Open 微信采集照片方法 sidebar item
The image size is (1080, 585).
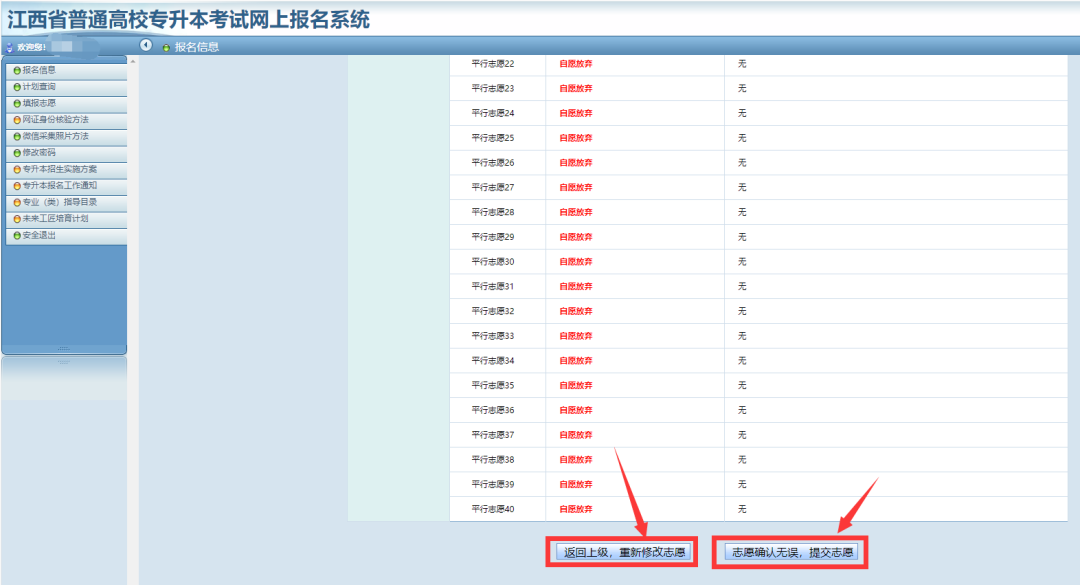pos(66,136)
